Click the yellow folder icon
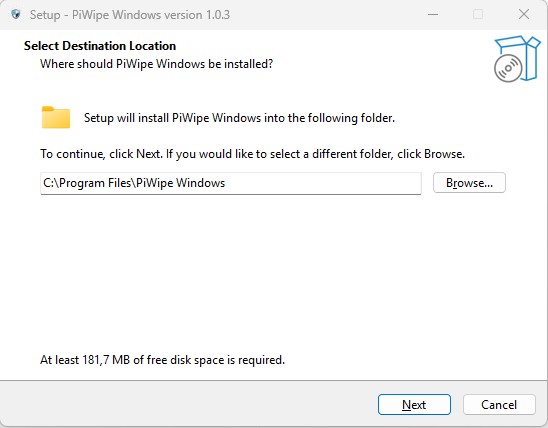The height and width of the screenshot is (428, 548). (56, 117)
